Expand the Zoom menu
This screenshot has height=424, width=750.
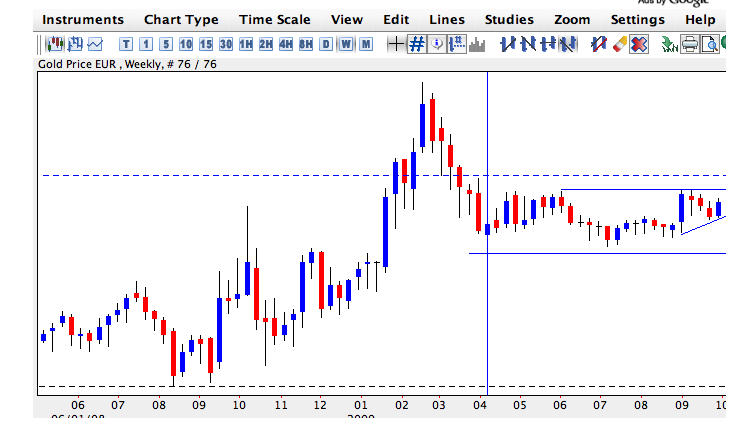coord(572,20)
